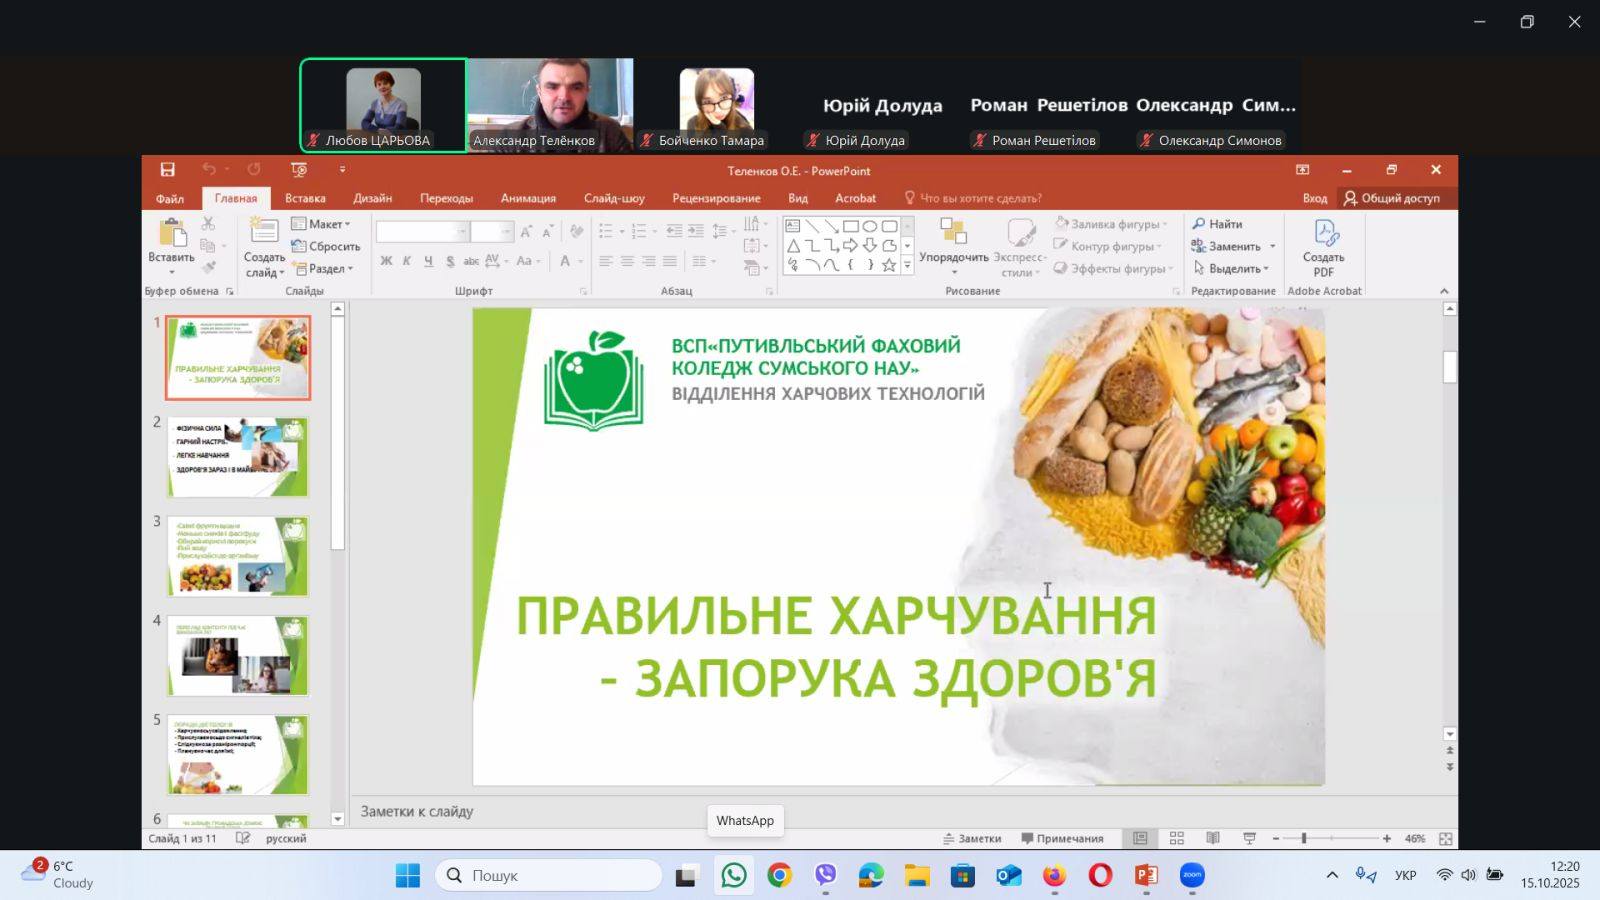Expand the Layout (Макет) dropdown
The image size is (1600, 900).
pos(321,224)
